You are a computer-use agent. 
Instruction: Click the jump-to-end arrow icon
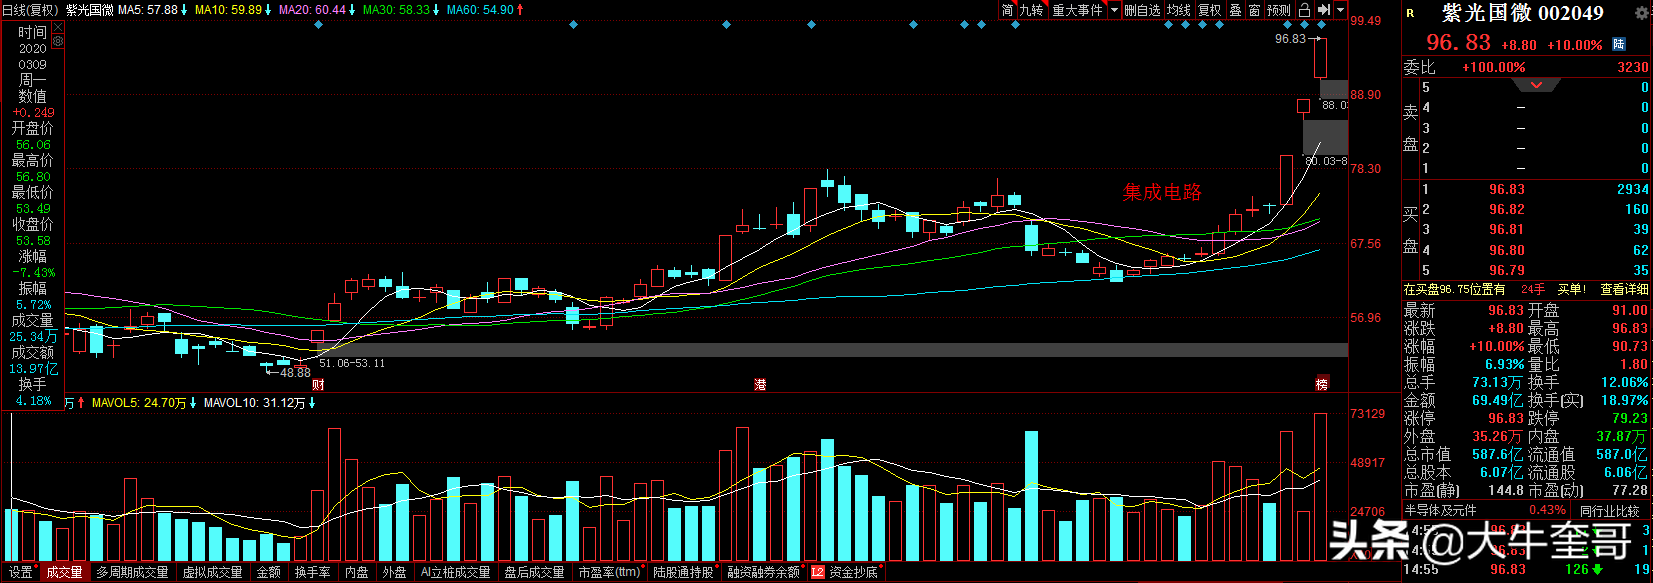1324,10
